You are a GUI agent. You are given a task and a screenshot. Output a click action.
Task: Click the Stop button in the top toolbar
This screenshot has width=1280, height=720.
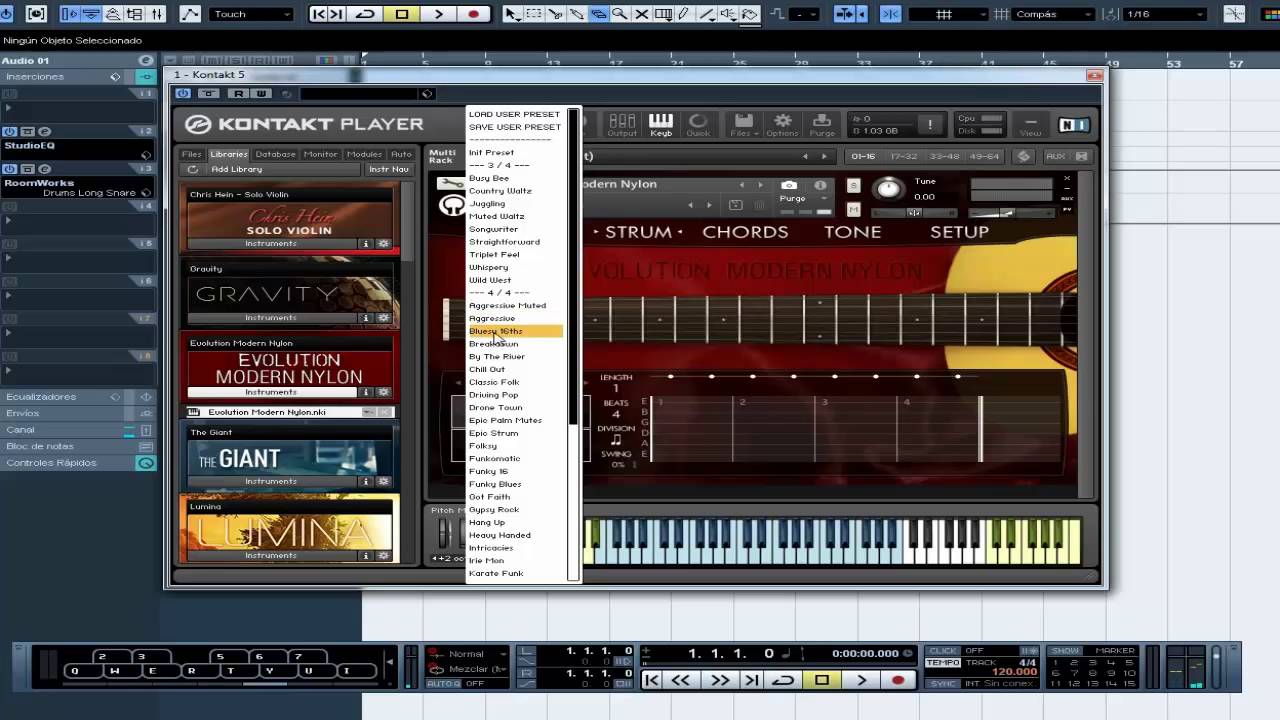402,14
